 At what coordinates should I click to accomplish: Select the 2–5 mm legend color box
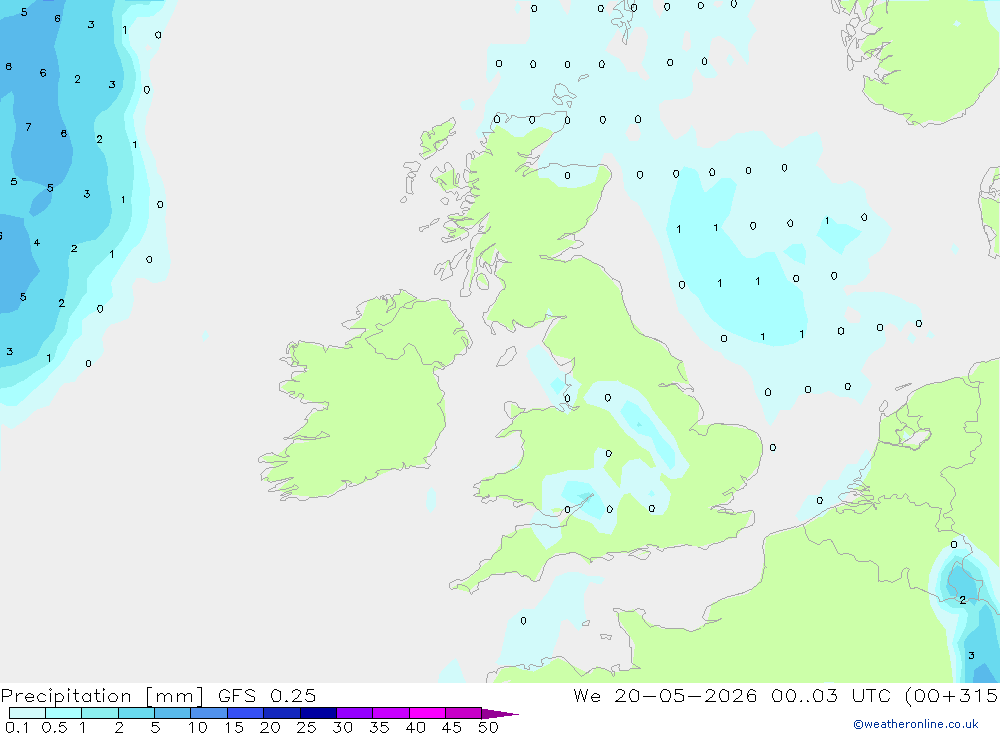click(x=136, y=713)
